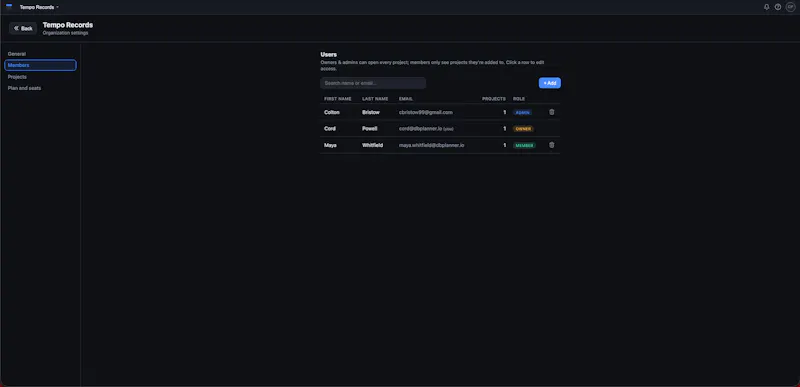Viewport: 800px width, 387px height.
Task: Click email cbristow99@gmail.com
Action: (x=426, y=112)
